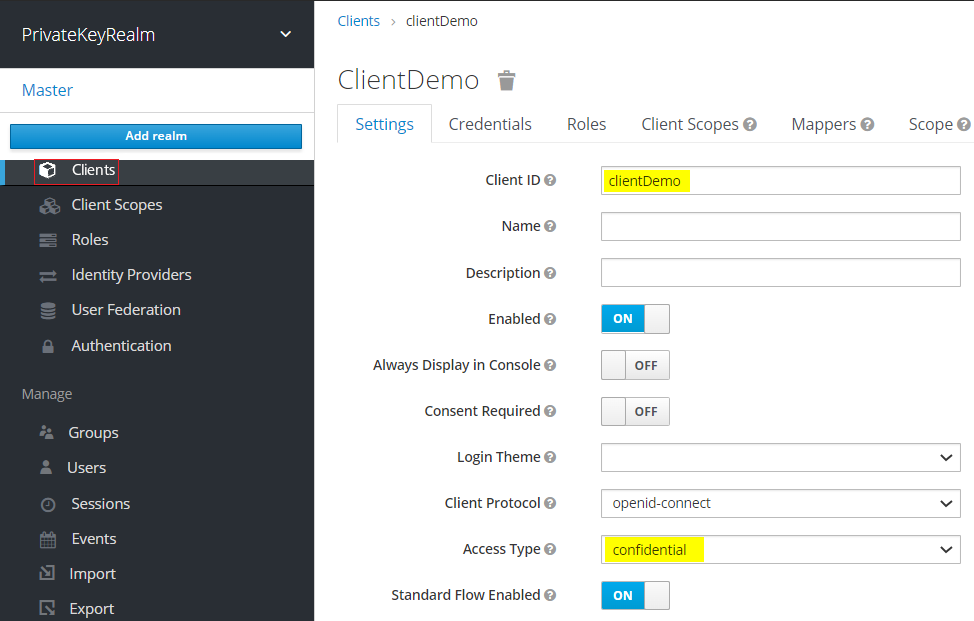Screen dimensions: 974x621
Task: Open the Scope tab
Action: 931,124
